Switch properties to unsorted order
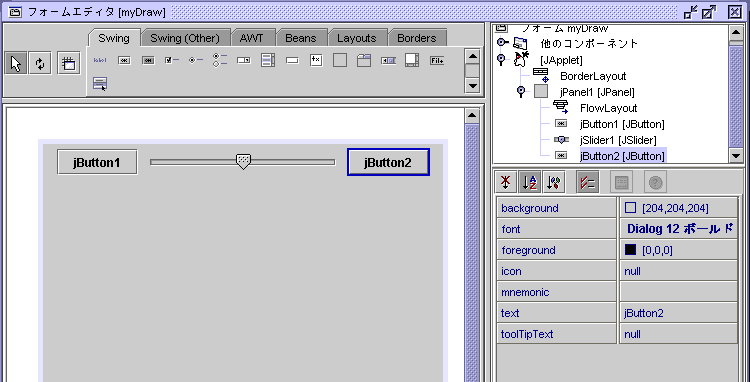Viewport: 750px width, 382px height. pyautogui.click(x=506, y=183)
